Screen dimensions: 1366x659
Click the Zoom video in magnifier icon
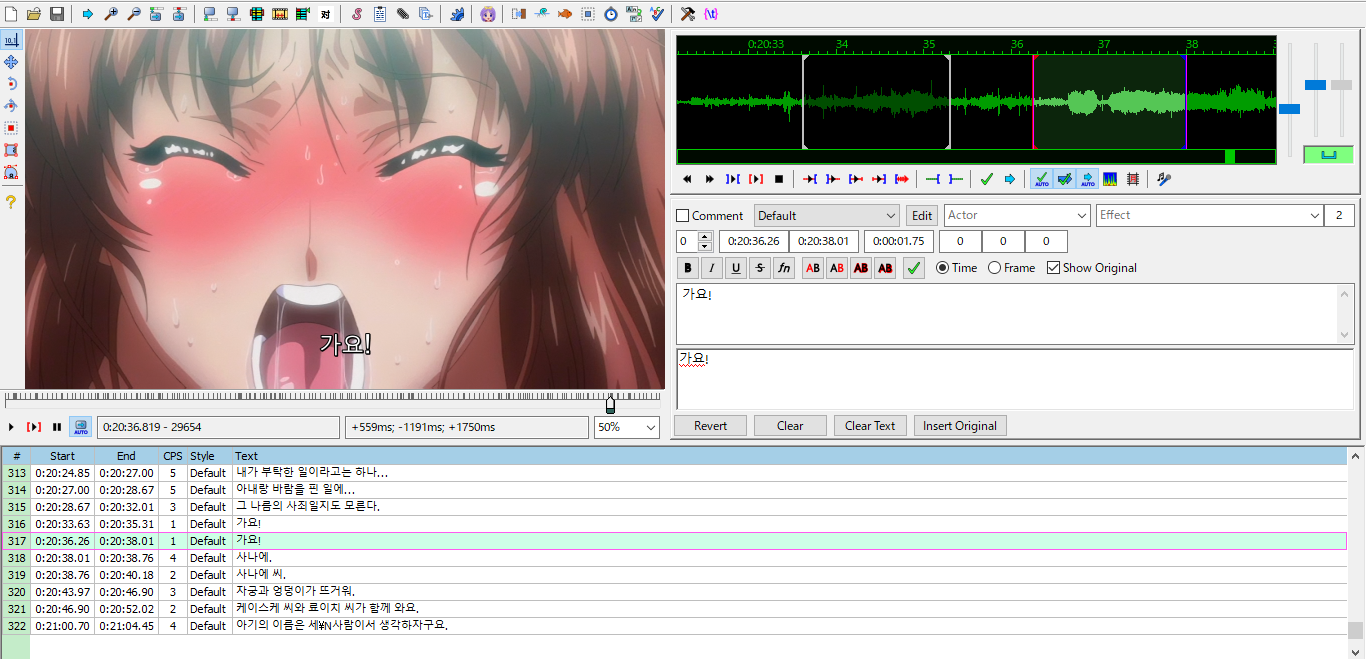pyautogui.click(x=111, y=14)
